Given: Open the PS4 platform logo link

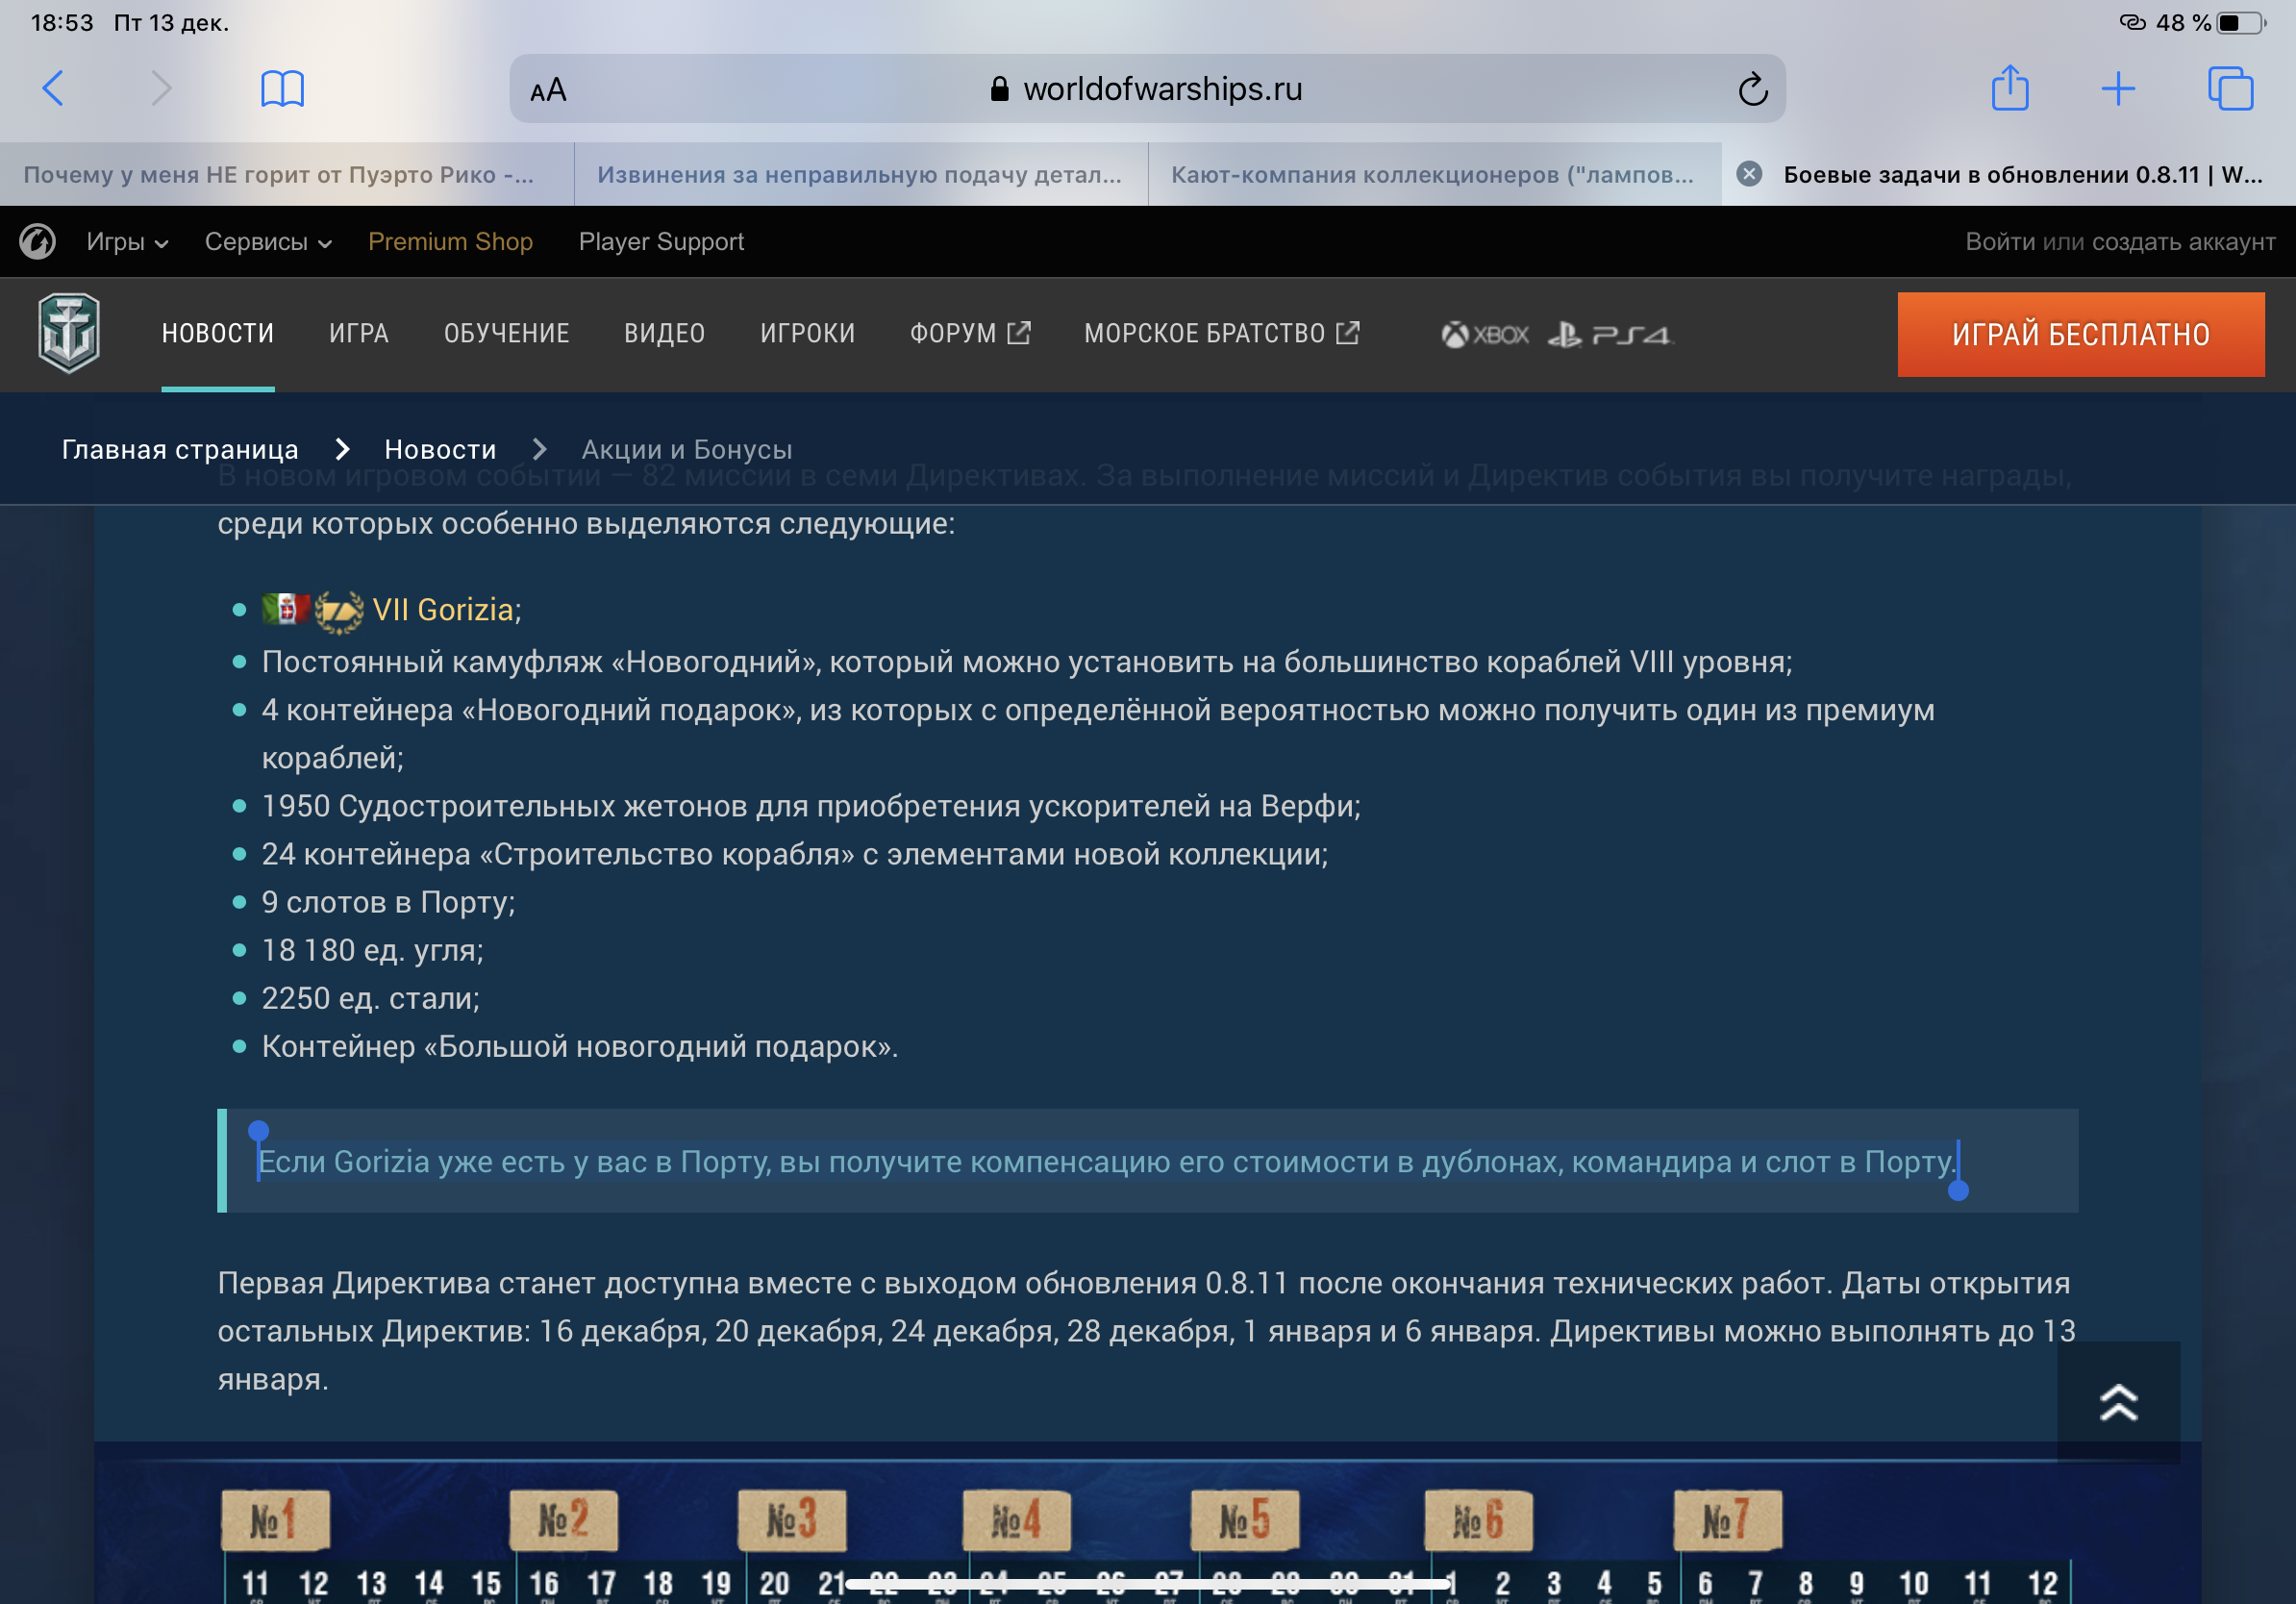Looking at the screenshot, I should [x=1609, y=334].
